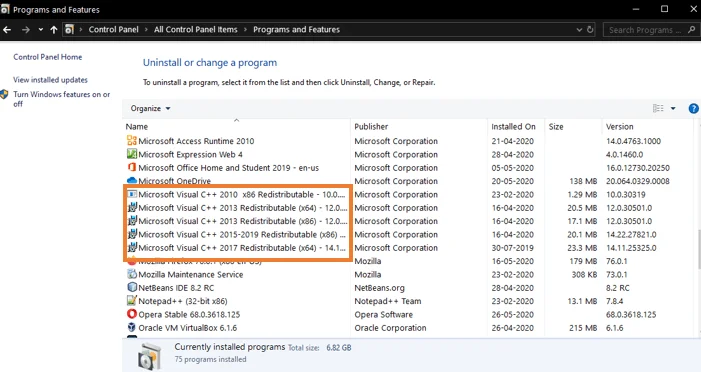Click the NetBeans IDE 8.2 RC icon
This screenshot has width=701, height=372.
[x=132, y=287]
